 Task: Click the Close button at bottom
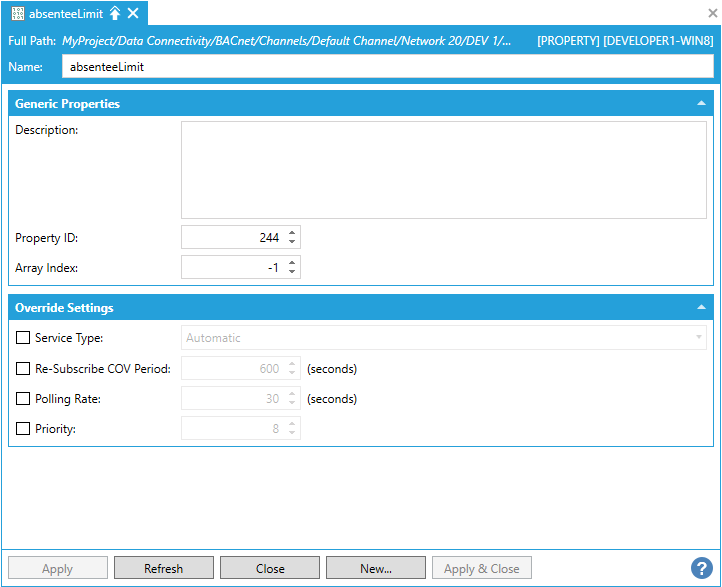pos(270,568)
